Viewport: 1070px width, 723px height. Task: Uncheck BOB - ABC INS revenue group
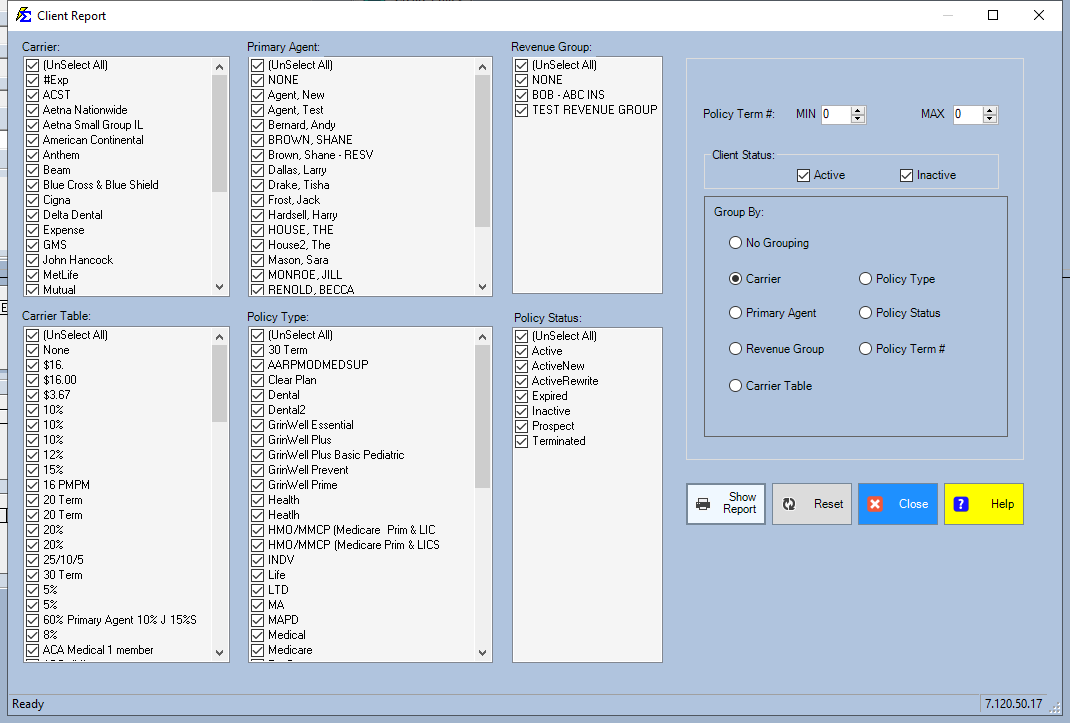pos(520,95)
